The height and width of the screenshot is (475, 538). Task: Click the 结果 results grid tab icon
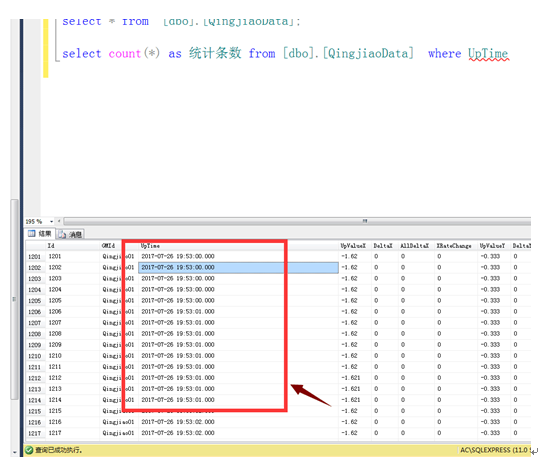click(x=32, y=234)
